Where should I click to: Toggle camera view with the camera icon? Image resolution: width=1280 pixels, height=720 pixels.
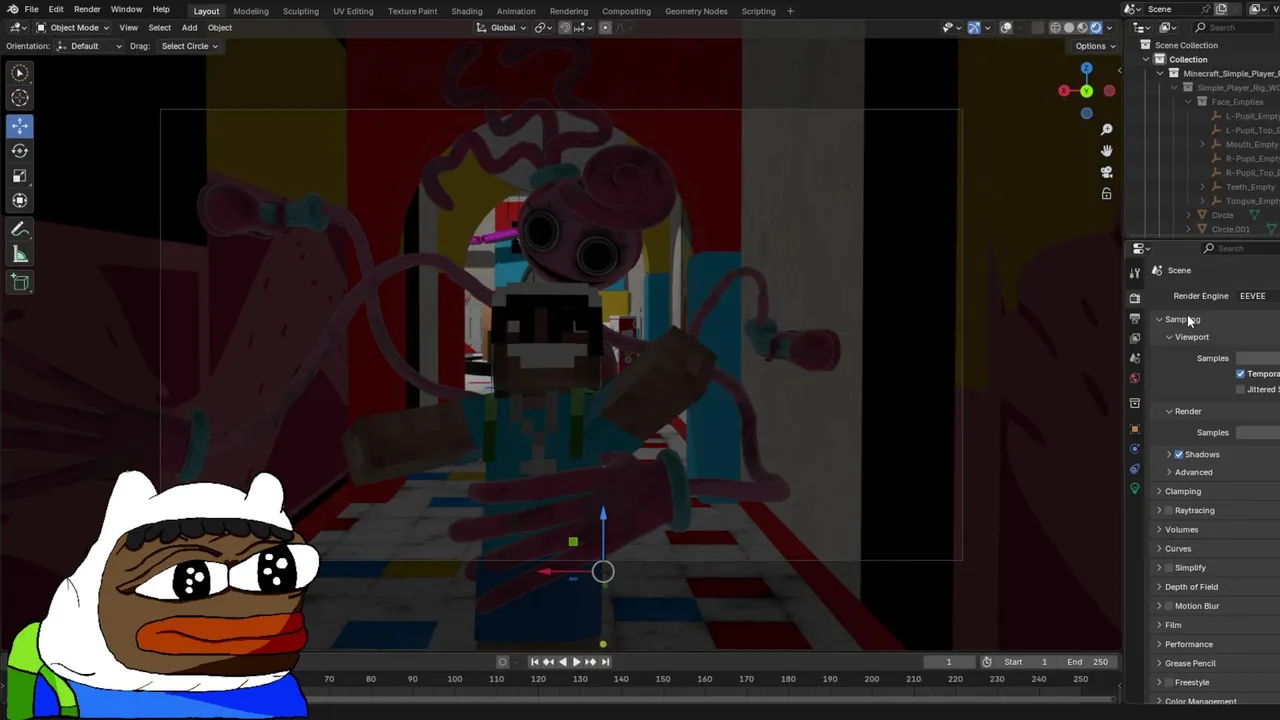click(x=1106, y=172)
